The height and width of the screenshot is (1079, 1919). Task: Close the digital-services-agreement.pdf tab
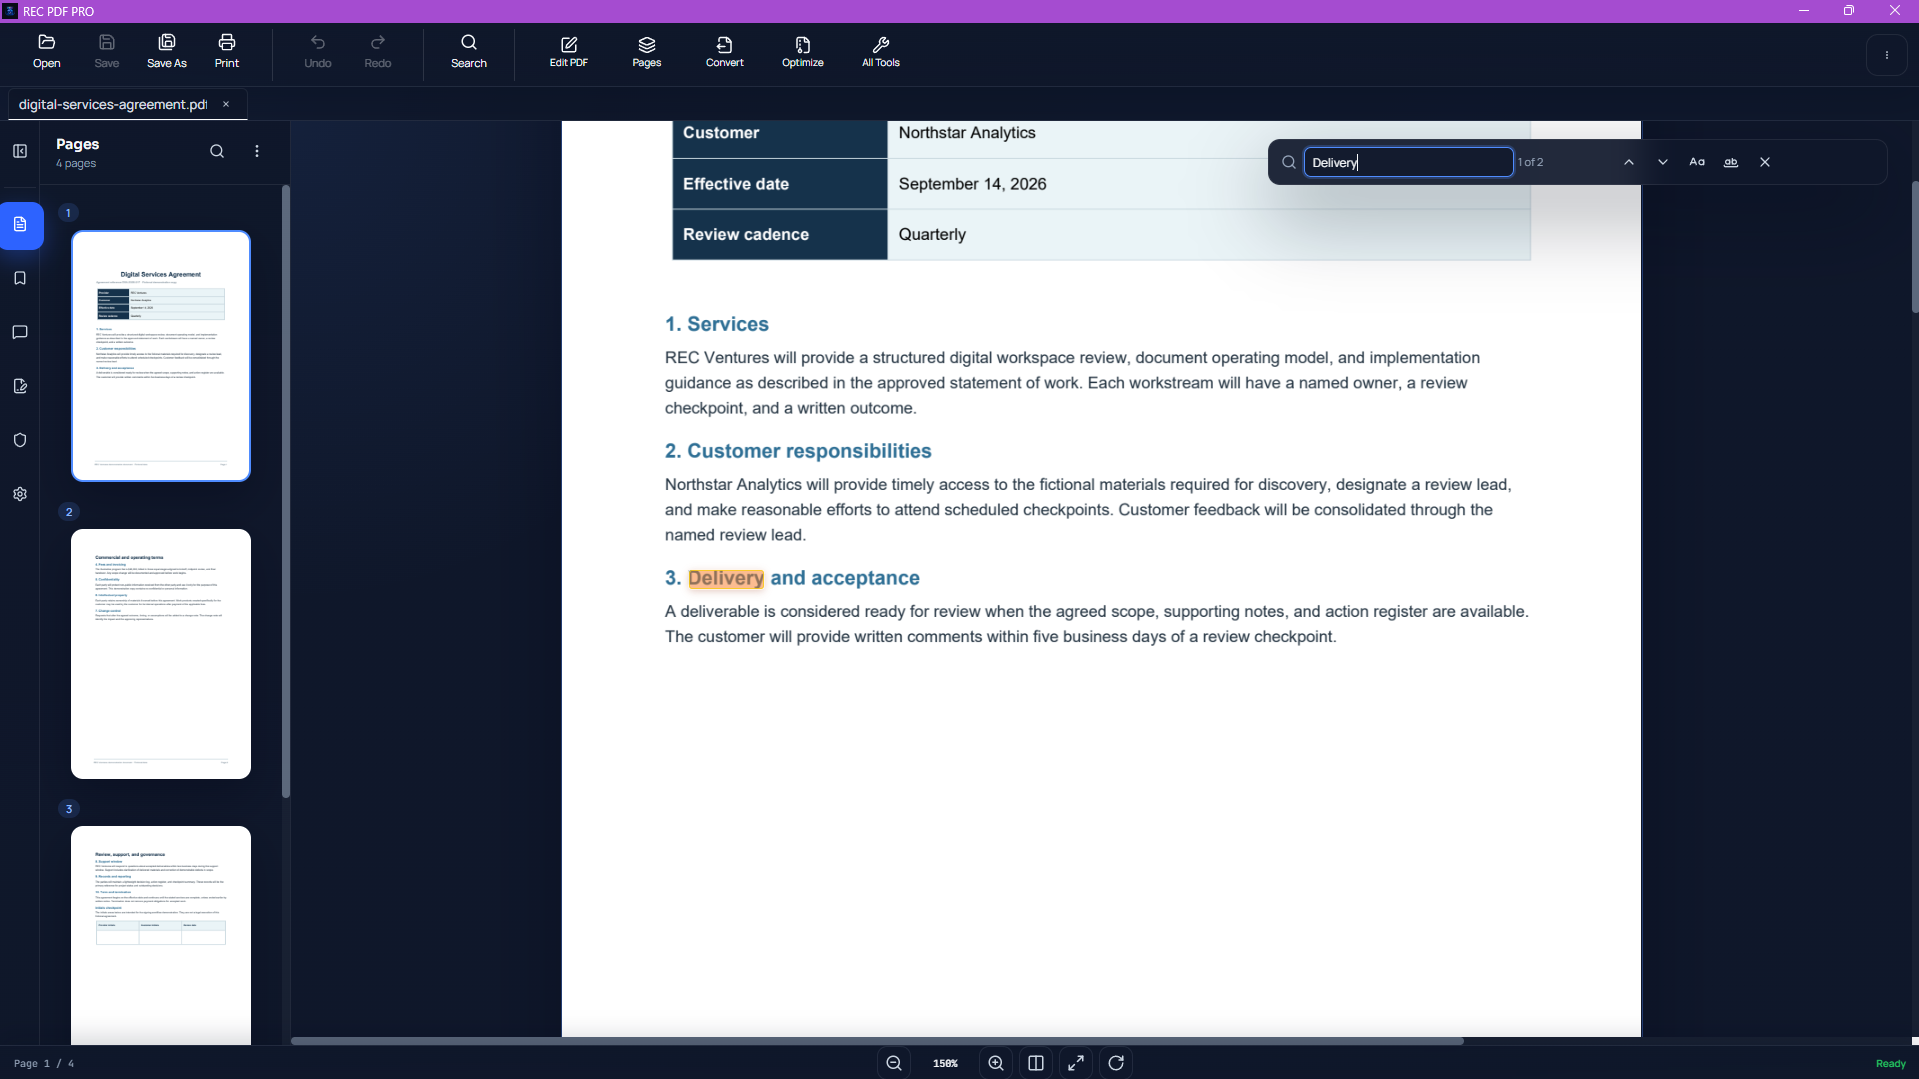coord(226,104)
